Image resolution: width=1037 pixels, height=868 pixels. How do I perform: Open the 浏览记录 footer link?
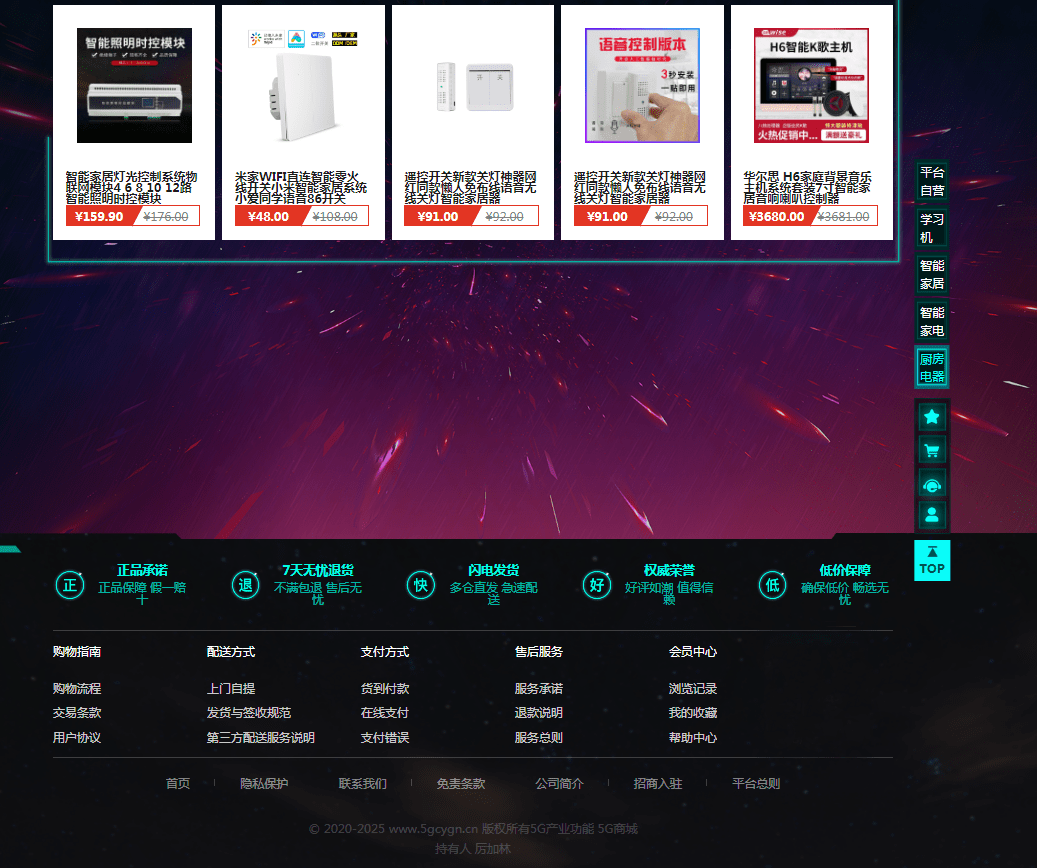click(x=693, y=689)
